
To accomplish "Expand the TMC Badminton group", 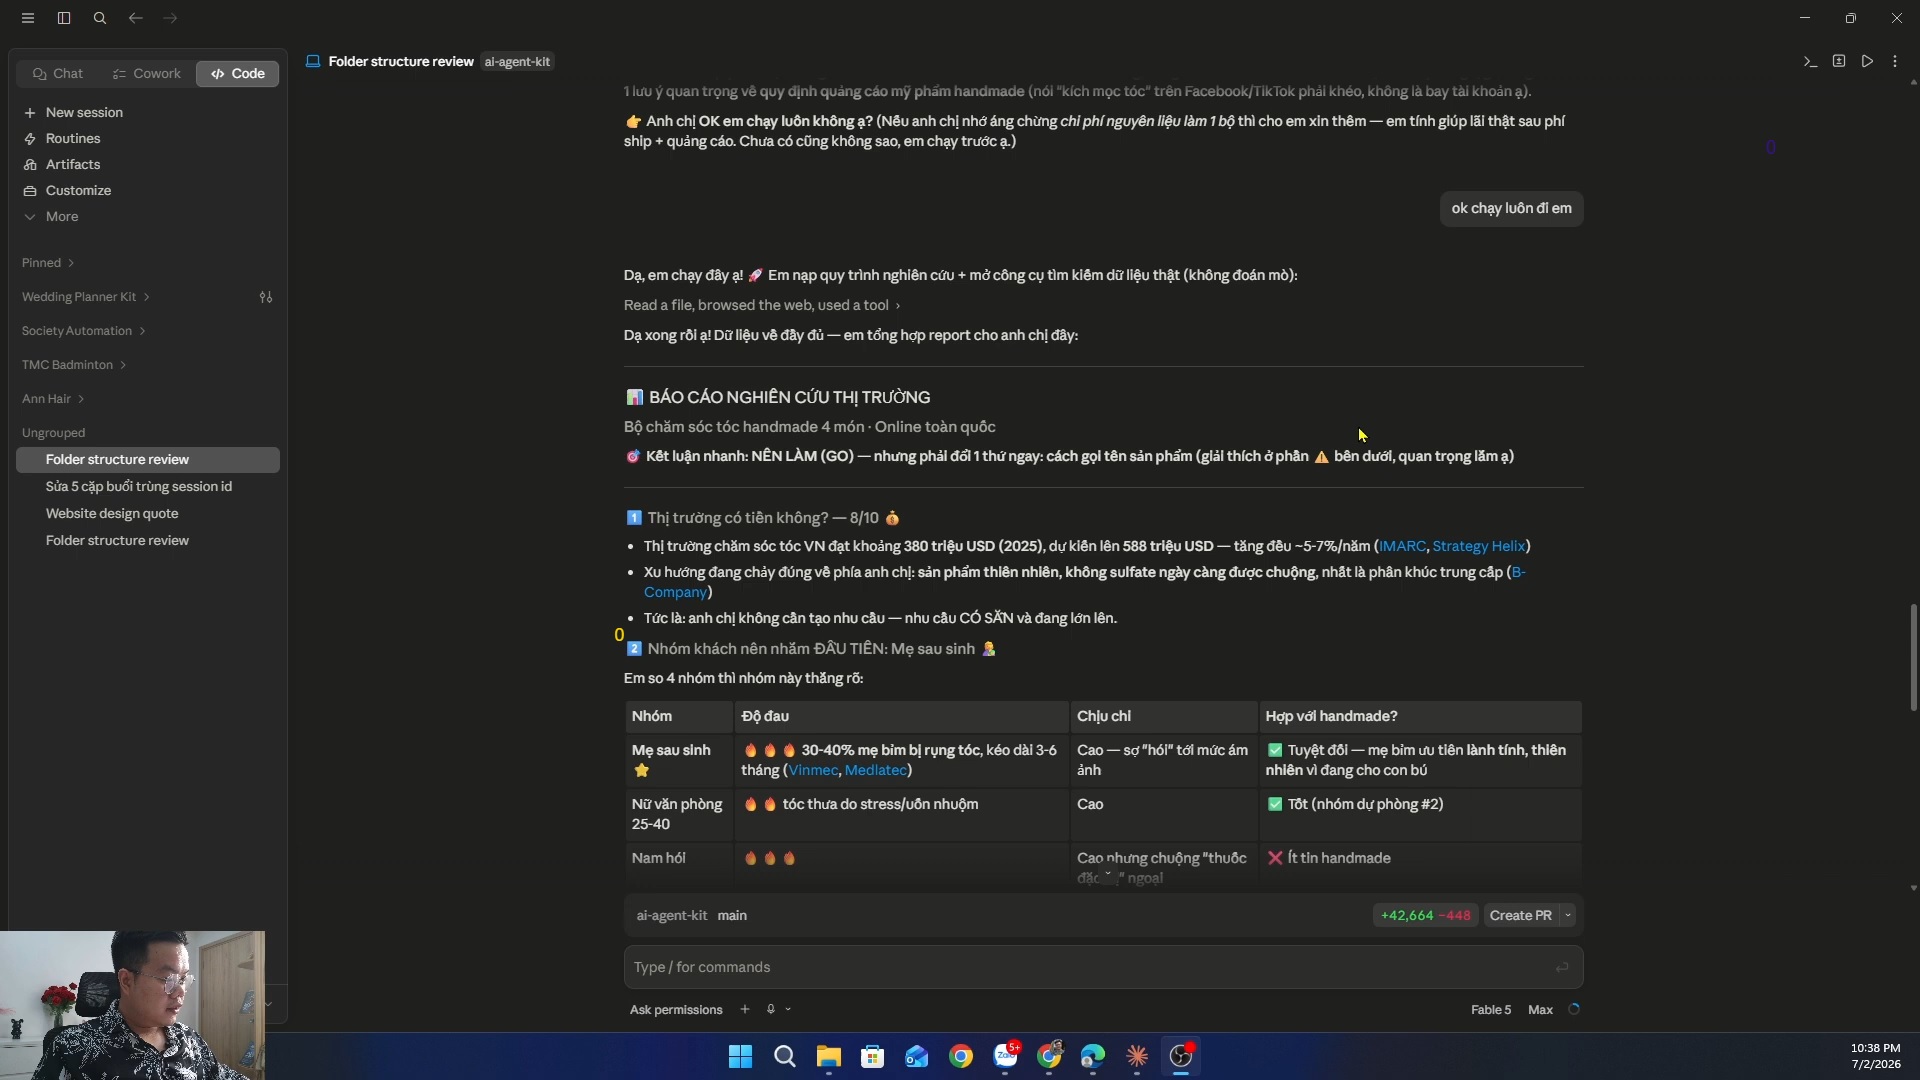I will pos(74,365).
